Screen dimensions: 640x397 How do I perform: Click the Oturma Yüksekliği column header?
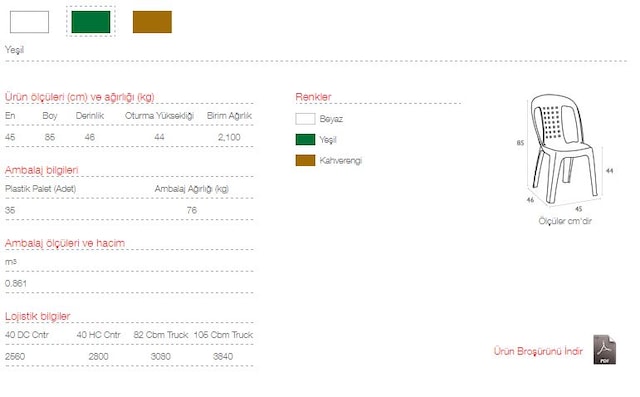point(159,116)
